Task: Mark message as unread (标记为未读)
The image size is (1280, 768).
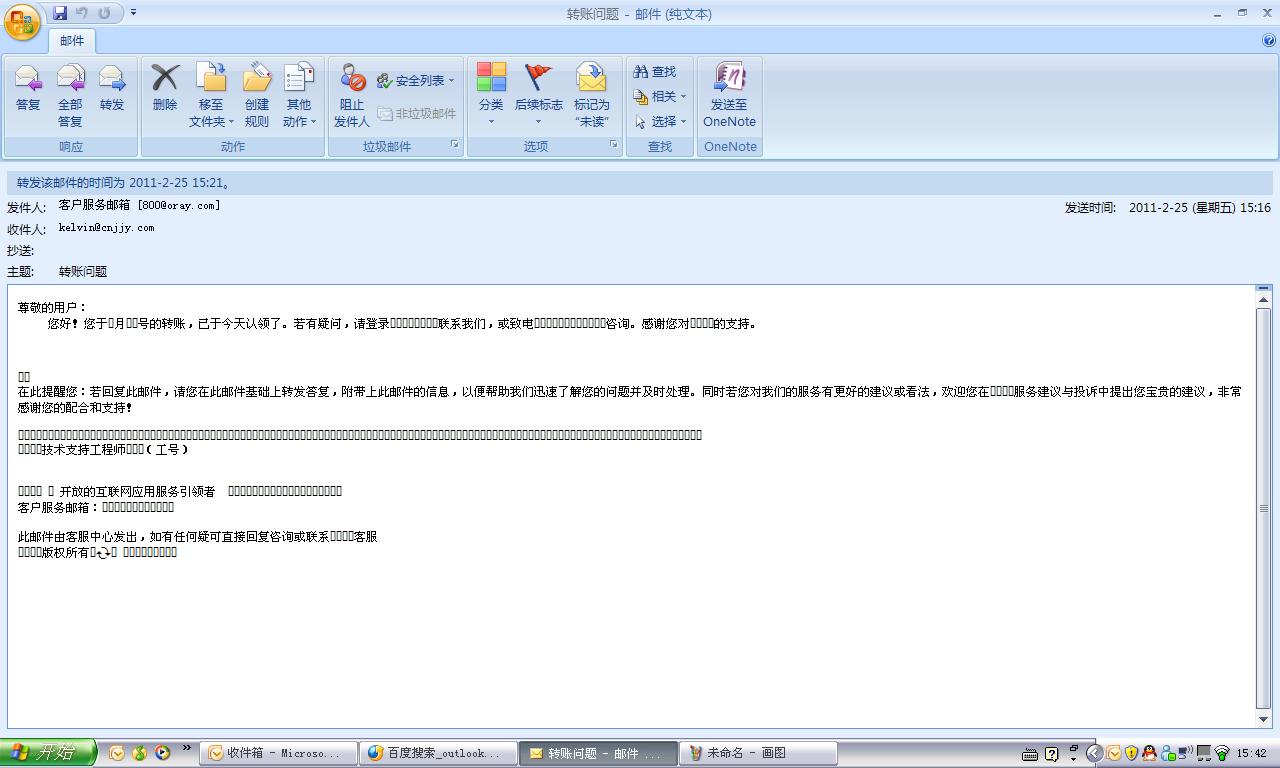Action: click(591, 96)
